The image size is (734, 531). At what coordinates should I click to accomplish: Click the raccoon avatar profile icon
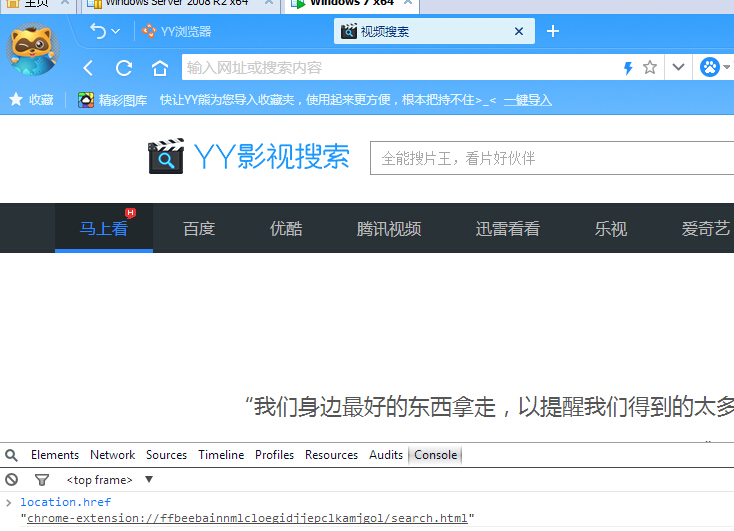pyautogui.click(x=33, y=49)
